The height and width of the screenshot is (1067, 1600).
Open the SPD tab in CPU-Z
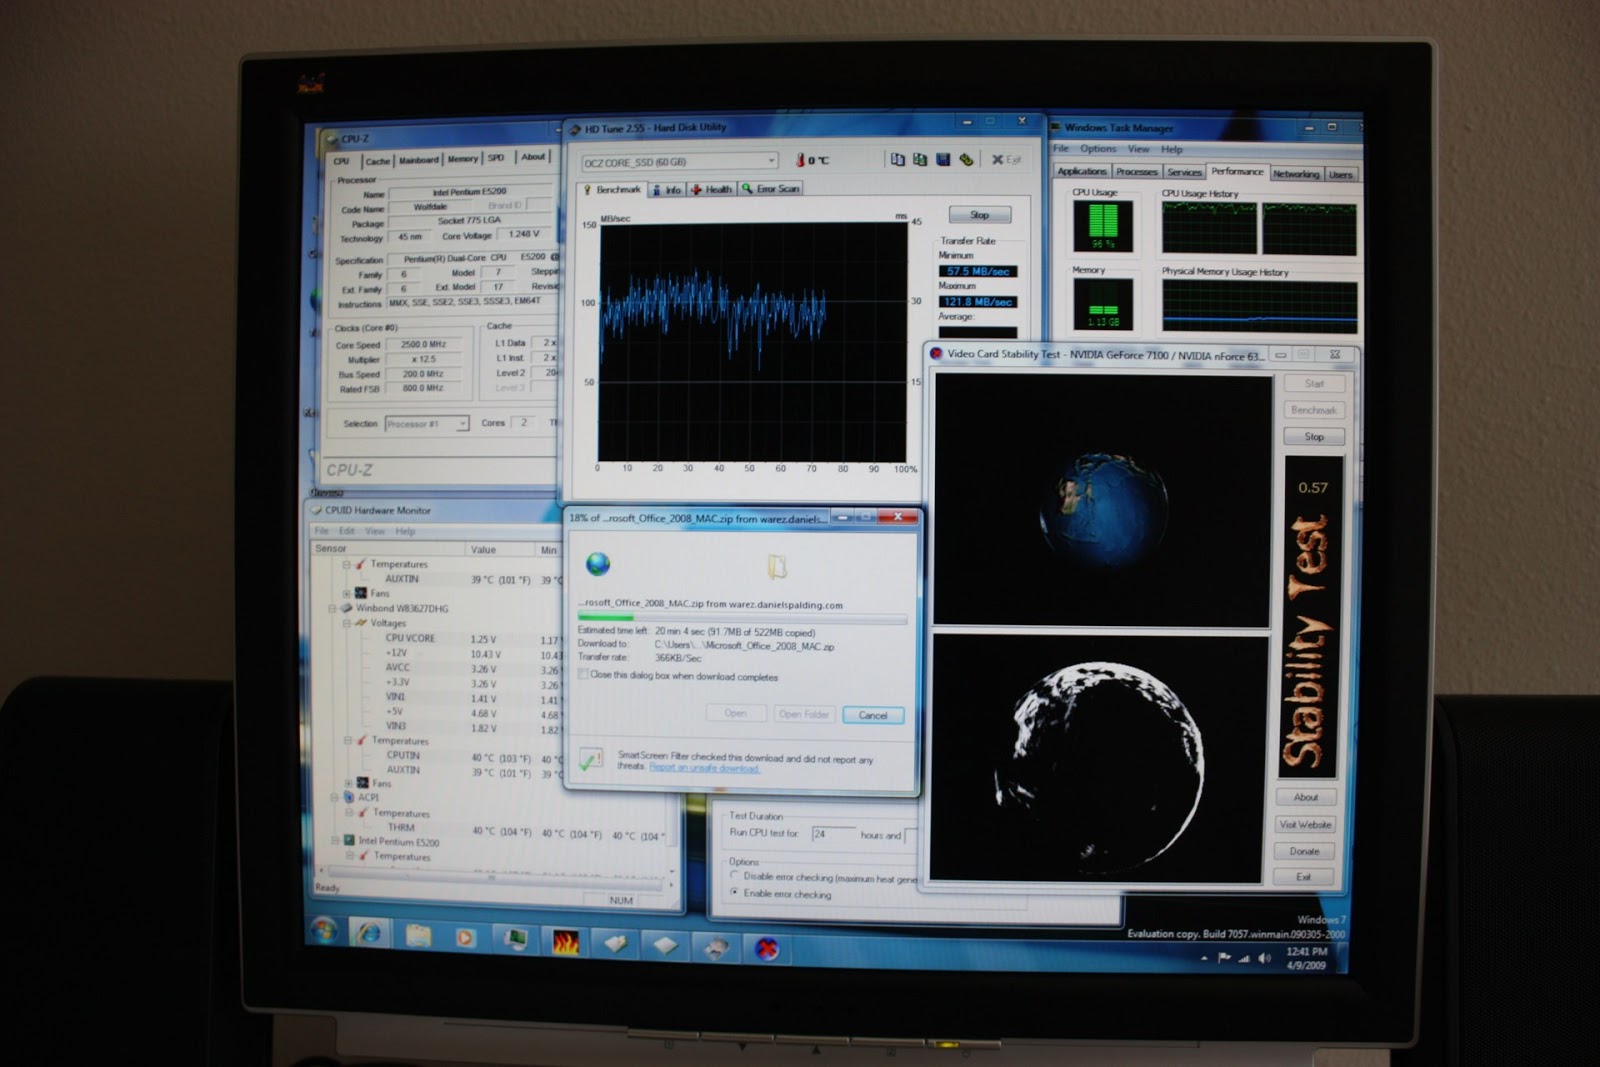(x=496, y=158)
